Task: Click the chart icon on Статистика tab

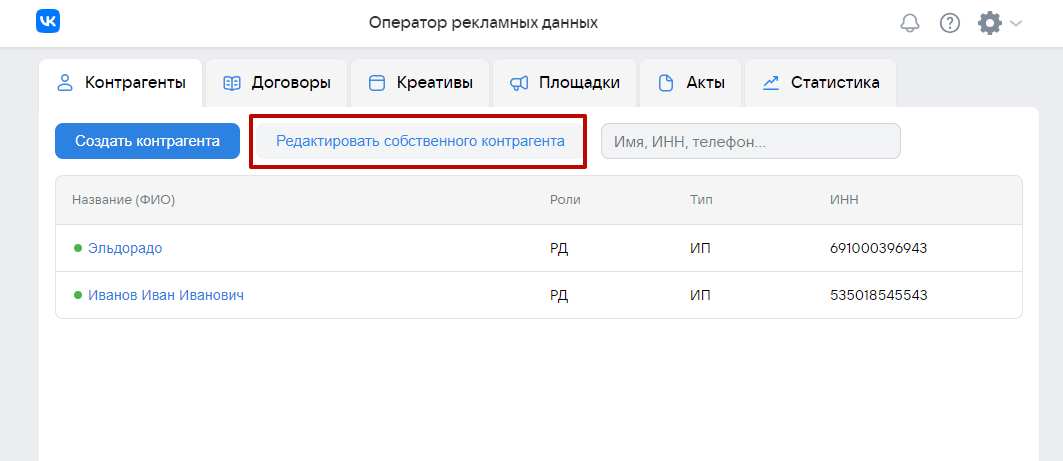Action: tap(771, 83)
